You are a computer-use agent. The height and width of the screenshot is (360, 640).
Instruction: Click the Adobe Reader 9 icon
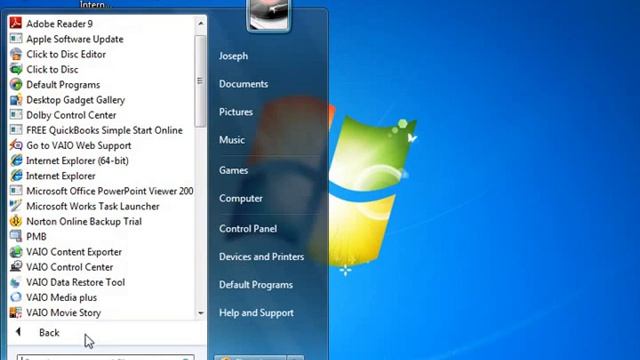pos(16,23)
